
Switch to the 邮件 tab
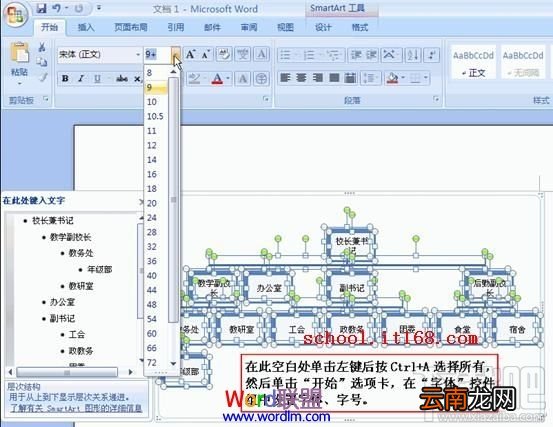click(212, 28)
